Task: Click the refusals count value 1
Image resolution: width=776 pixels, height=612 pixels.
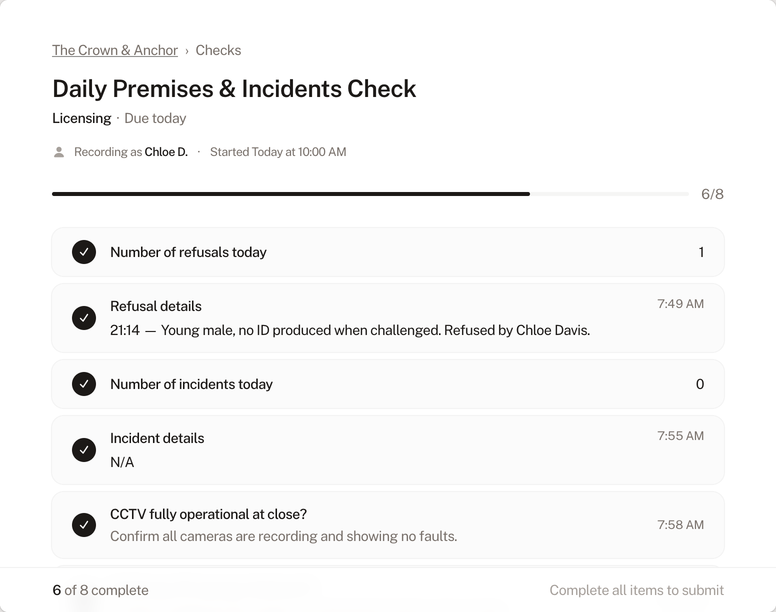Action: 701,252
